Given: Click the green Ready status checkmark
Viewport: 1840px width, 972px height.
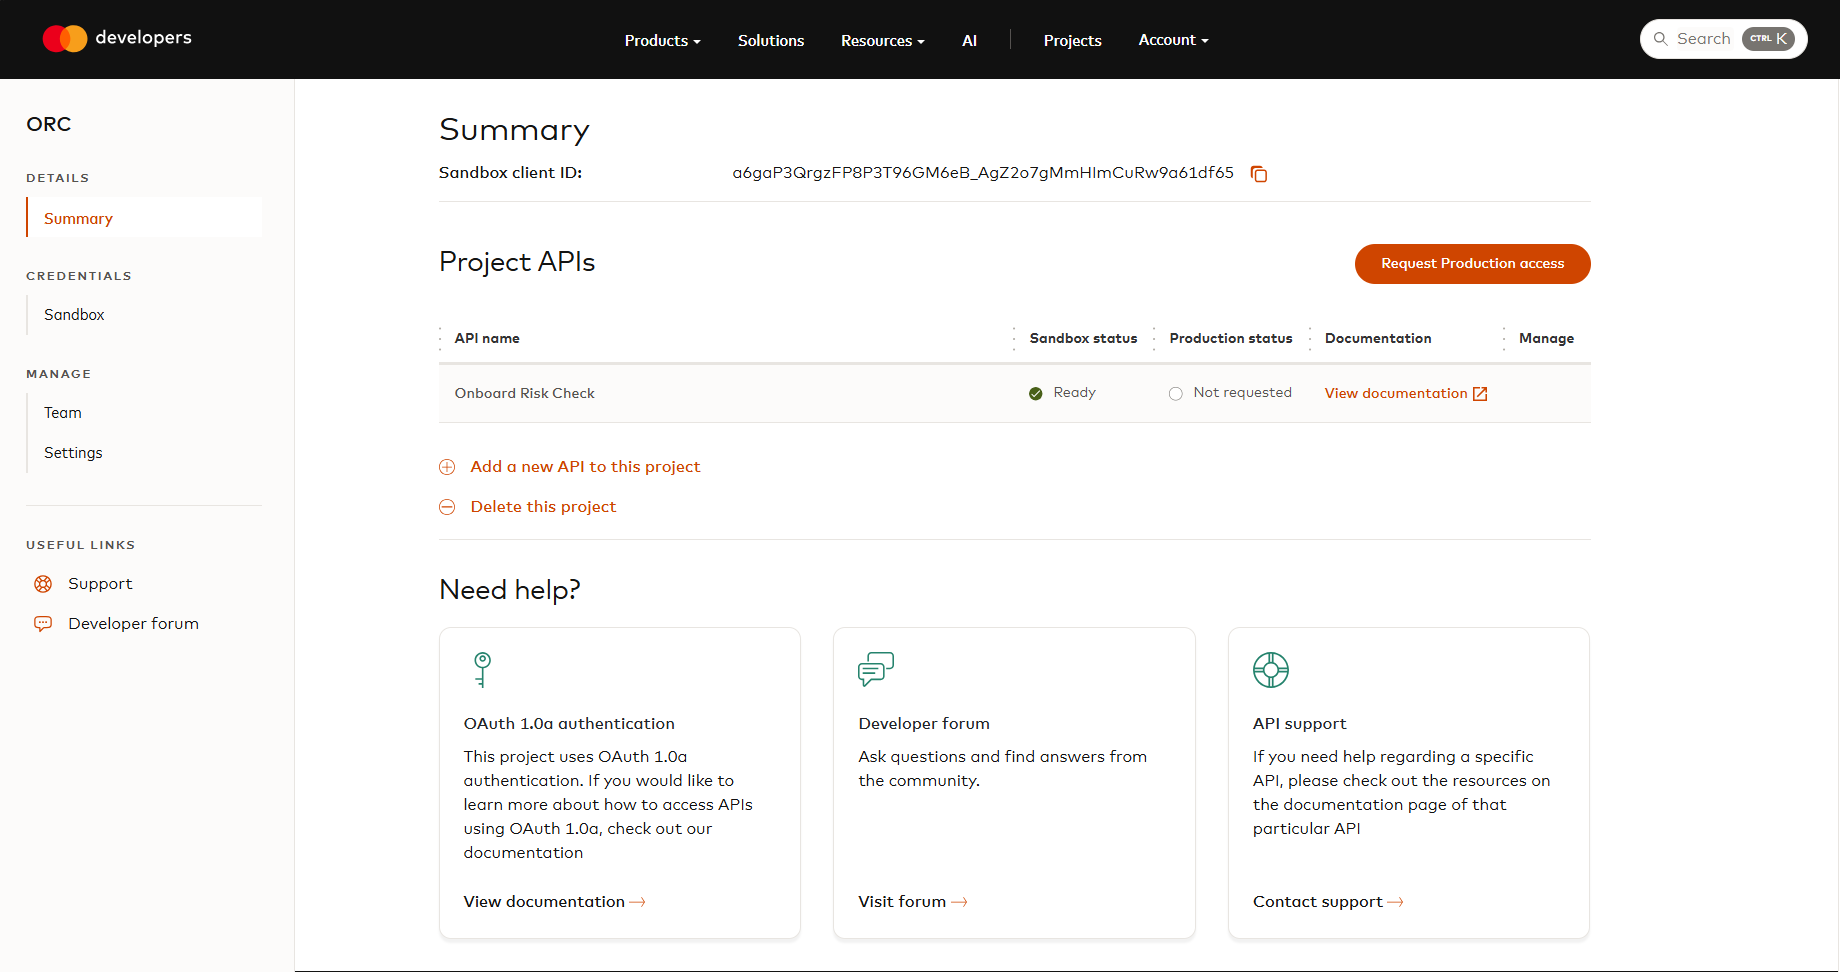Looking at the screenshot, I should tap(1036, 394).
